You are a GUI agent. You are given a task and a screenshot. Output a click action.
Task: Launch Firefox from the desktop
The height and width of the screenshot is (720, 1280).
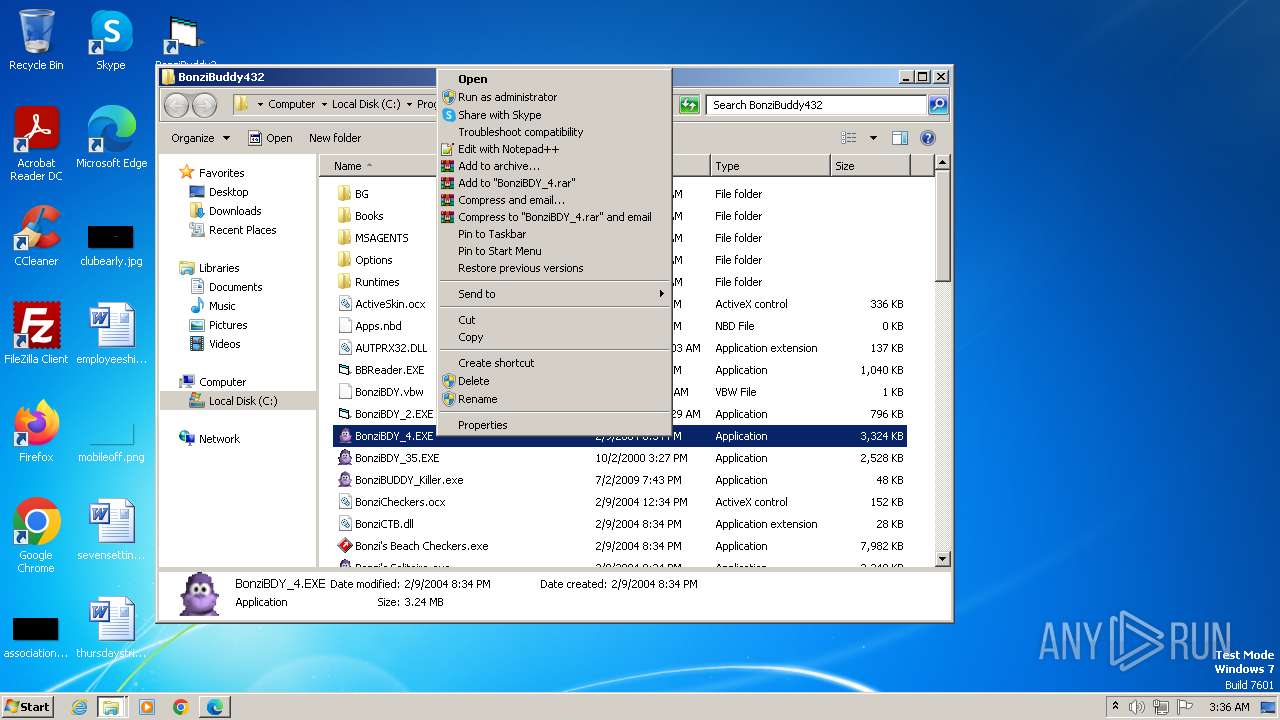tap(36, 431)
